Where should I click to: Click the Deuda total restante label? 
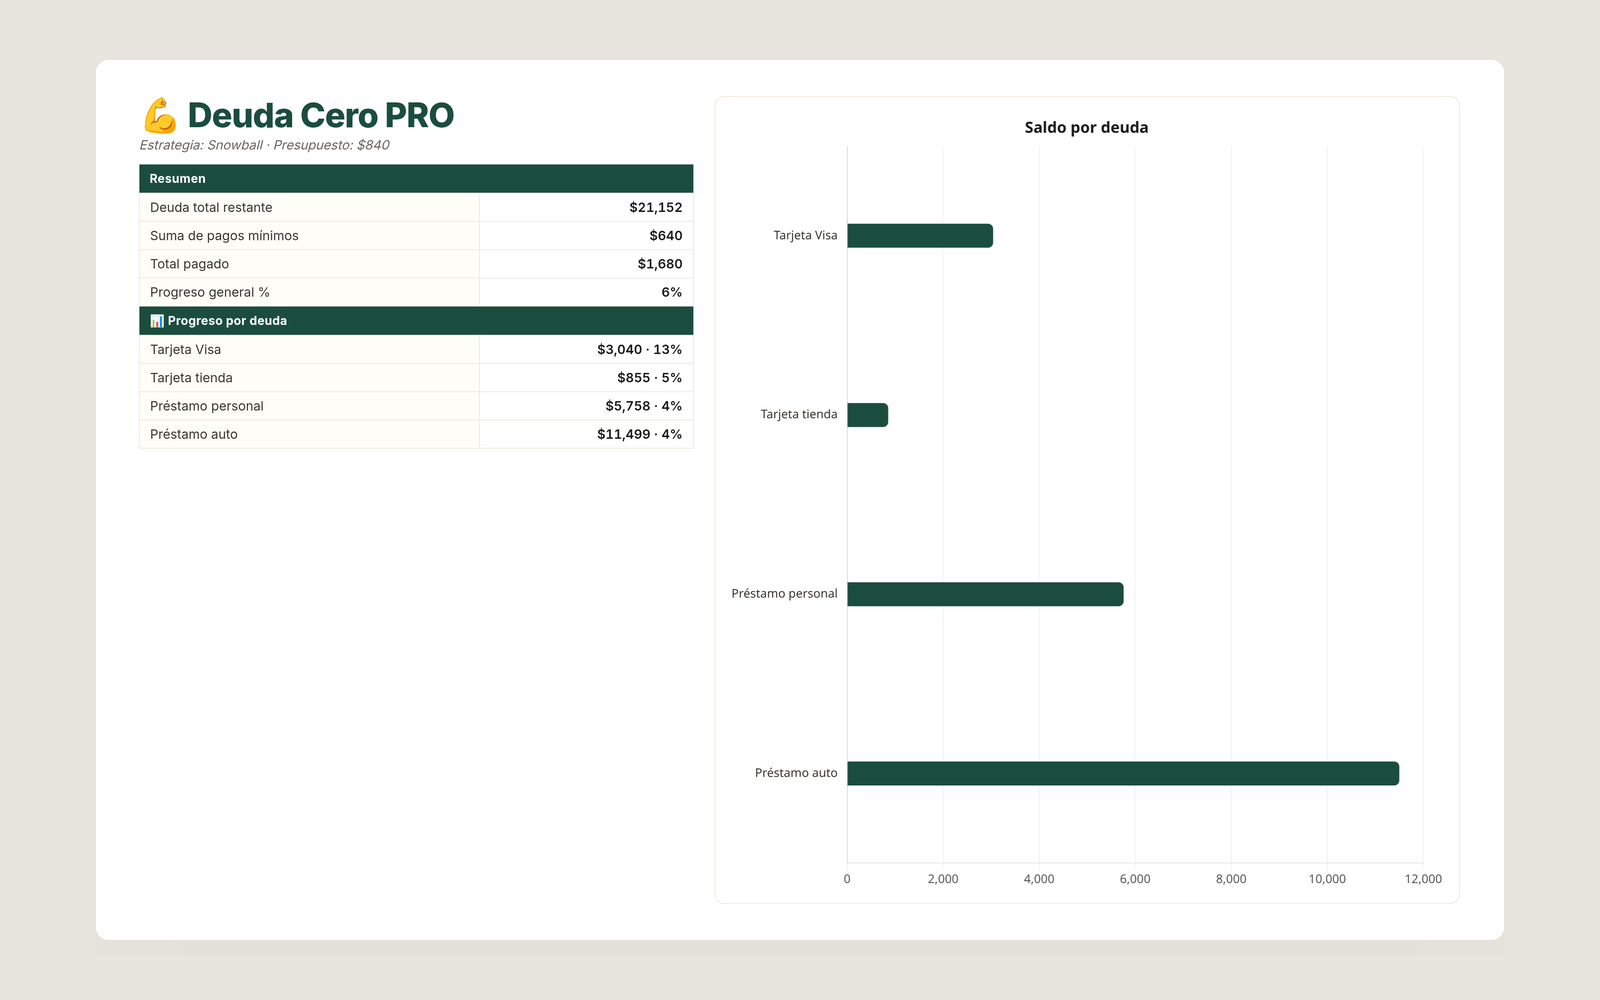click(211, 208)
